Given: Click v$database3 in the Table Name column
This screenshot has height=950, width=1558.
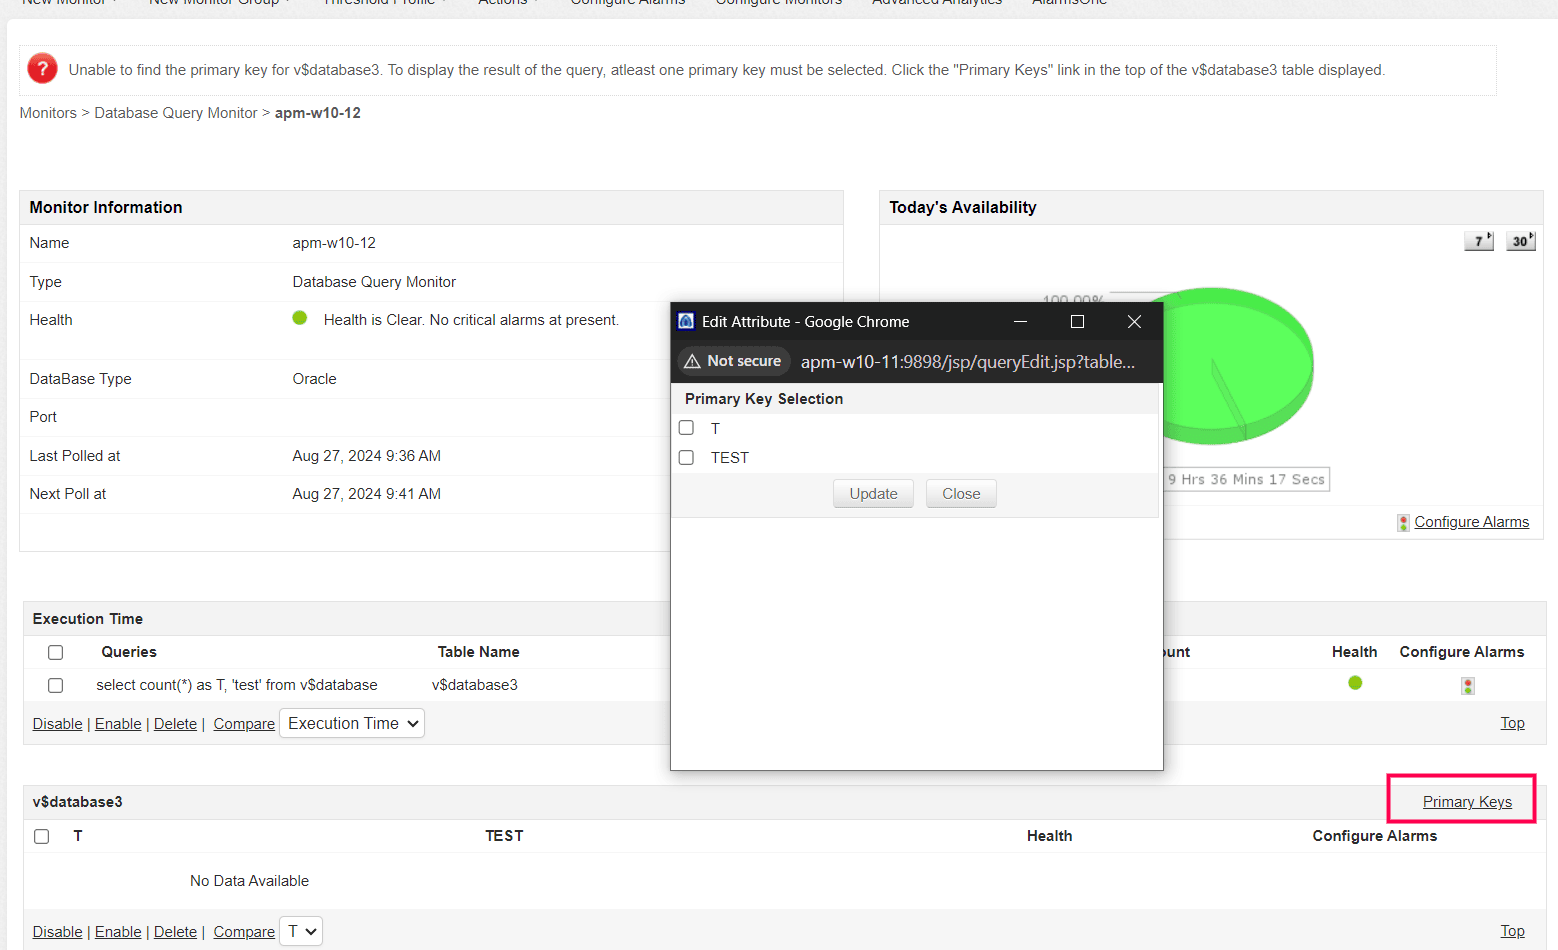Looking at the screenshot, I should (x=475, y=685).
